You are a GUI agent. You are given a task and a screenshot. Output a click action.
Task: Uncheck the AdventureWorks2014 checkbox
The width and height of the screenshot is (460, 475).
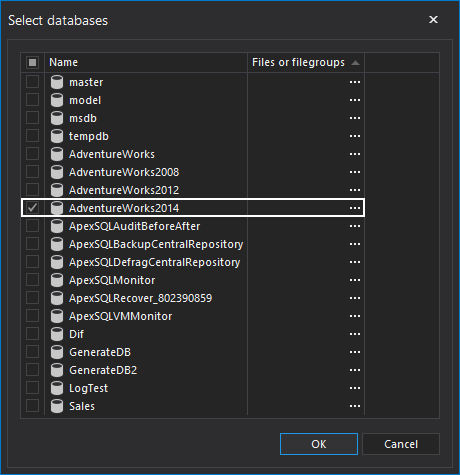pos(32,208)
